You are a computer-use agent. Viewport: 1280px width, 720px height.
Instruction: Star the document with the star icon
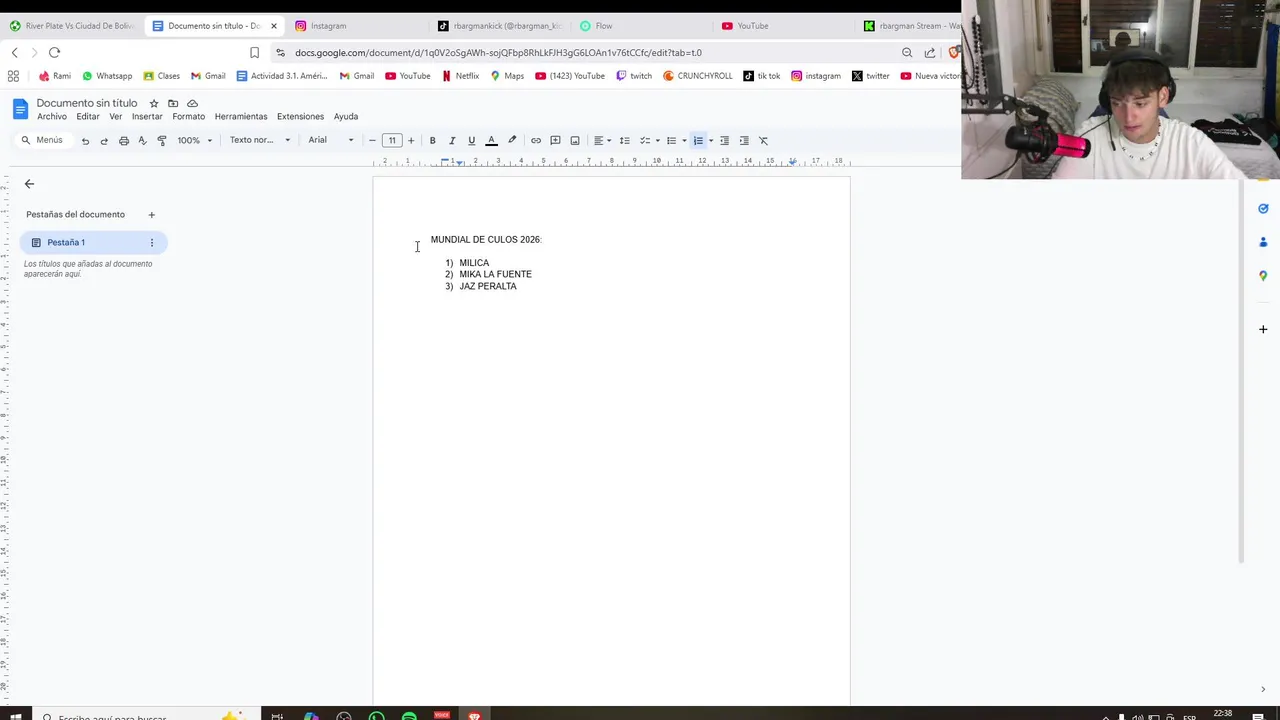point(154,103)
